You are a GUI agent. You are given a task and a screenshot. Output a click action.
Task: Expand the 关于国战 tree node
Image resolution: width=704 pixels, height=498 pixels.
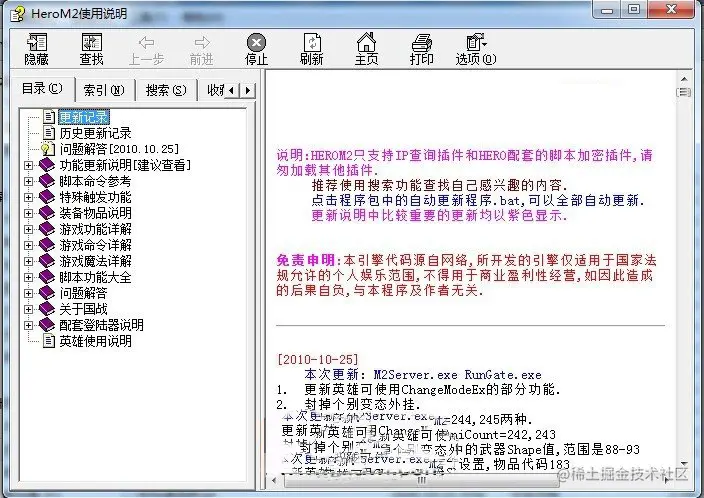pos(28,309)
